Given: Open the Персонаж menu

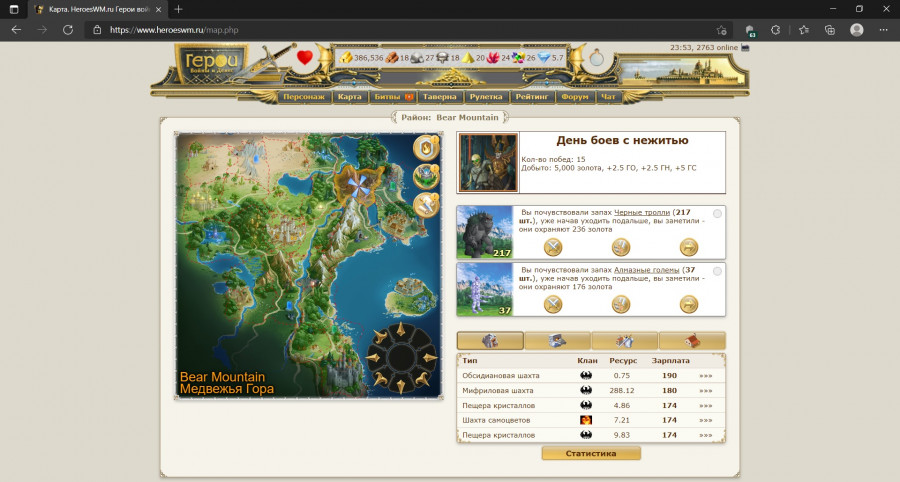Looking at the screenshot, I should 304,97.
